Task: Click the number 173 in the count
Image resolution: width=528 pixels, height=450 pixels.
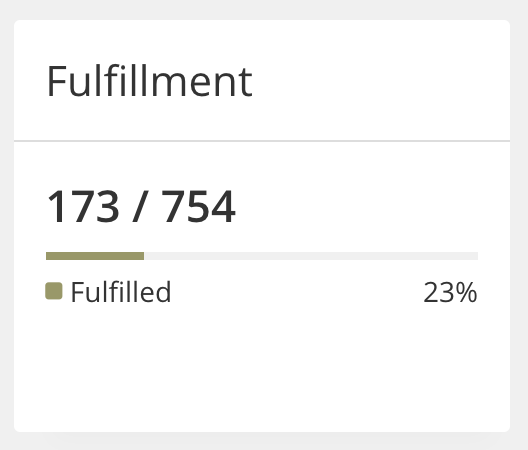Action: [83, 206]
